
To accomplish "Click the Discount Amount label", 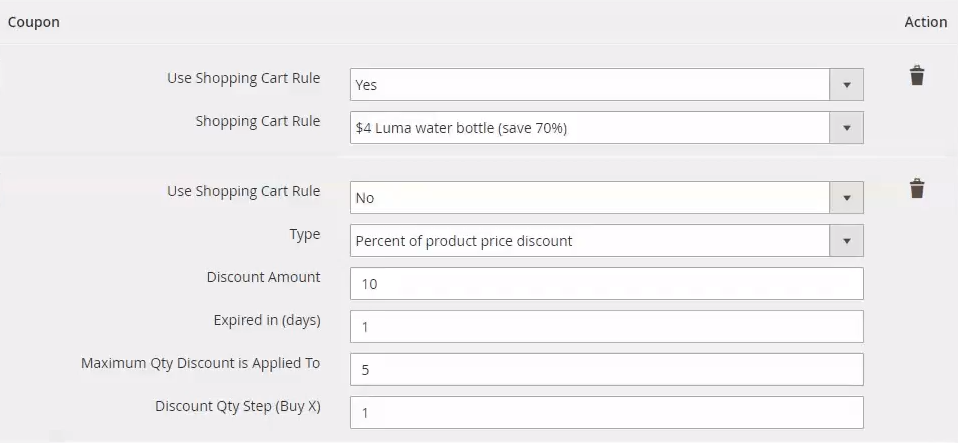I will click(263, 277).
